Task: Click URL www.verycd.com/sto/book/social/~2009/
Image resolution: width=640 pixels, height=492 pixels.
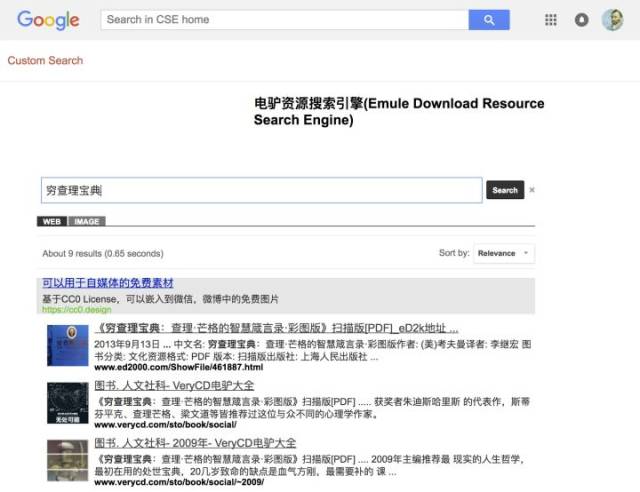Action: (179, 482)
